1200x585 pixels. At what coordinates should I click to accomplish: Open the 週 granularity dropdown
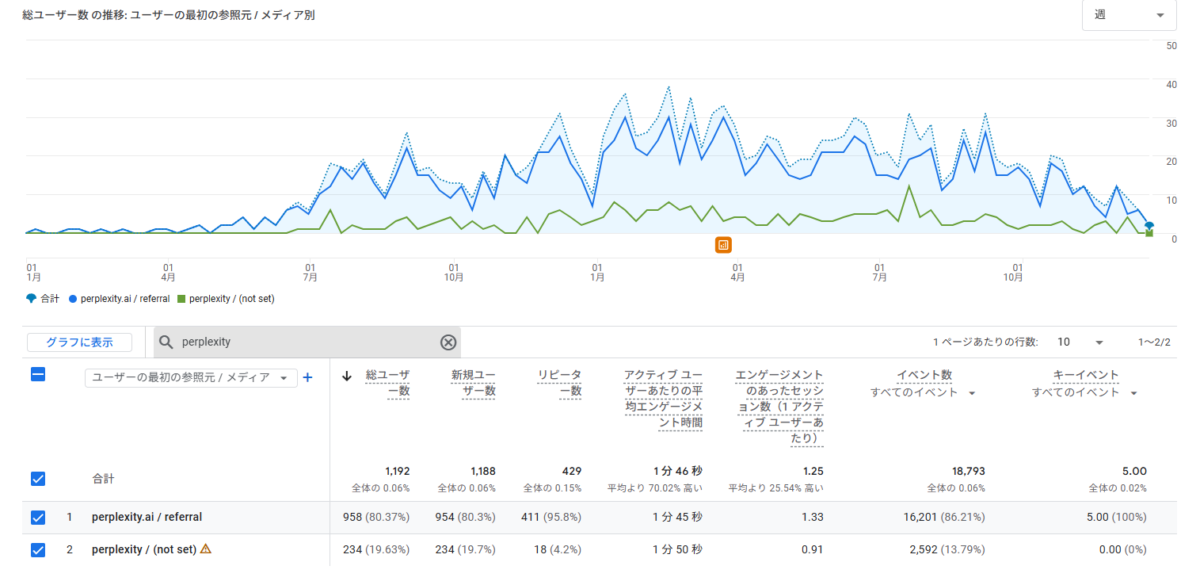coord(1129,16)
